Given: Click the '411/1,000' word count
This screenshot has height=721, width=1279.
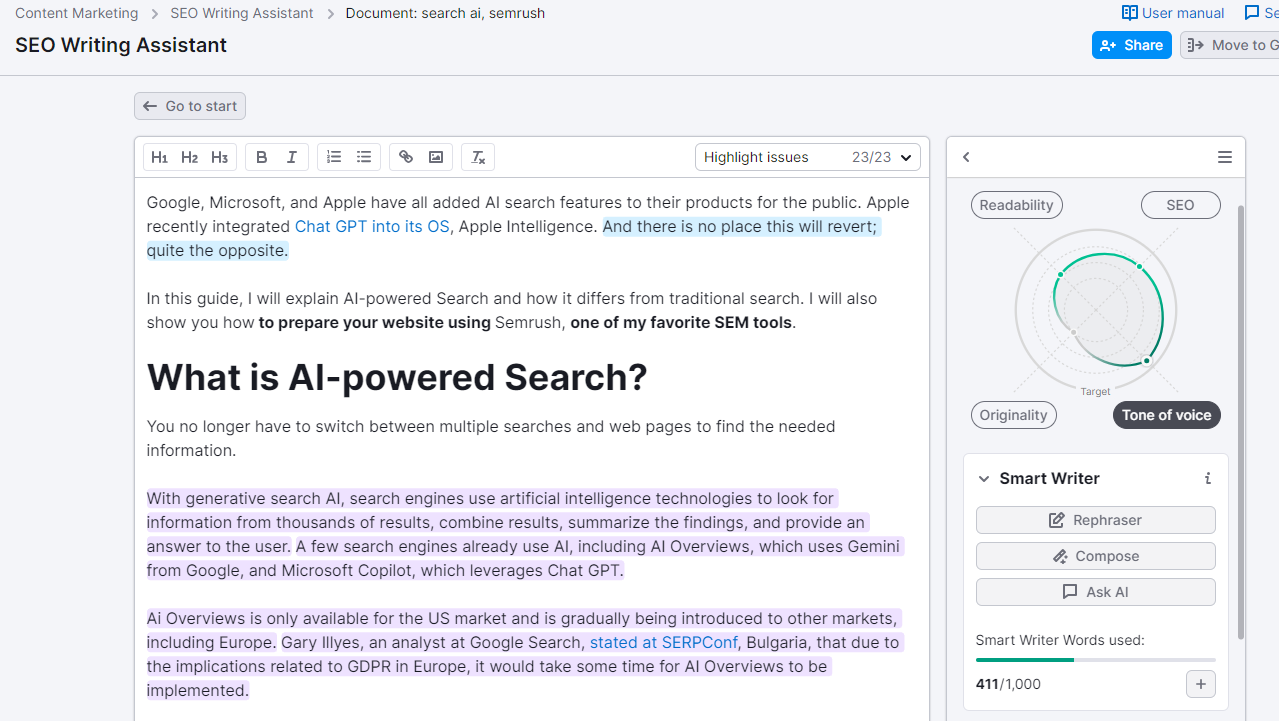Looking at the screenshot, I should tap(1008, 684).
